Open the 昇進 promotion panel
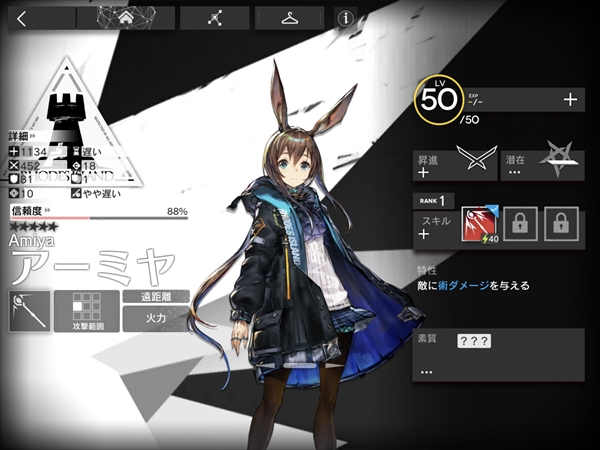Image resolution: width=600 pixels, height=450 pixels. point(455,165)
